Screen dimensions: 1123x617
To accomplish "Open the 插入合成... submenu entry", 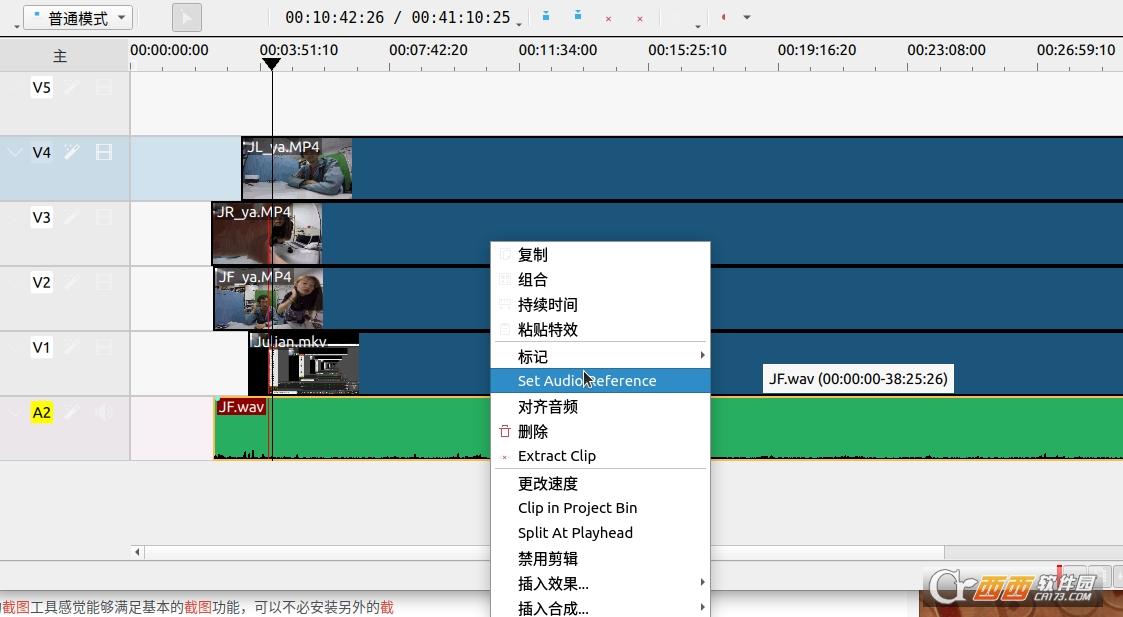I will click(x=600, y=608).
